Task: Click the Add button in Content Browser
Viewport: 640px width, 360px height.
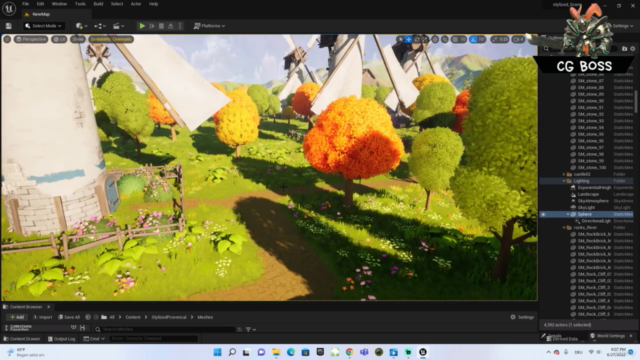Action: click(17, 317)
